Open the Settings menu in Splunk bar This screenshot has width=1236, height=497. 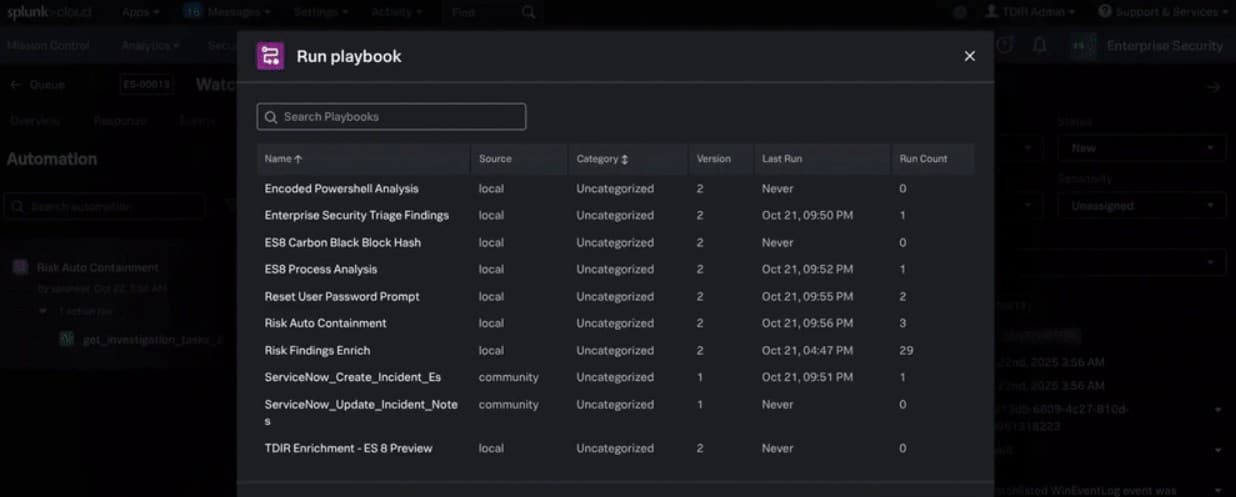coord(321,12)
